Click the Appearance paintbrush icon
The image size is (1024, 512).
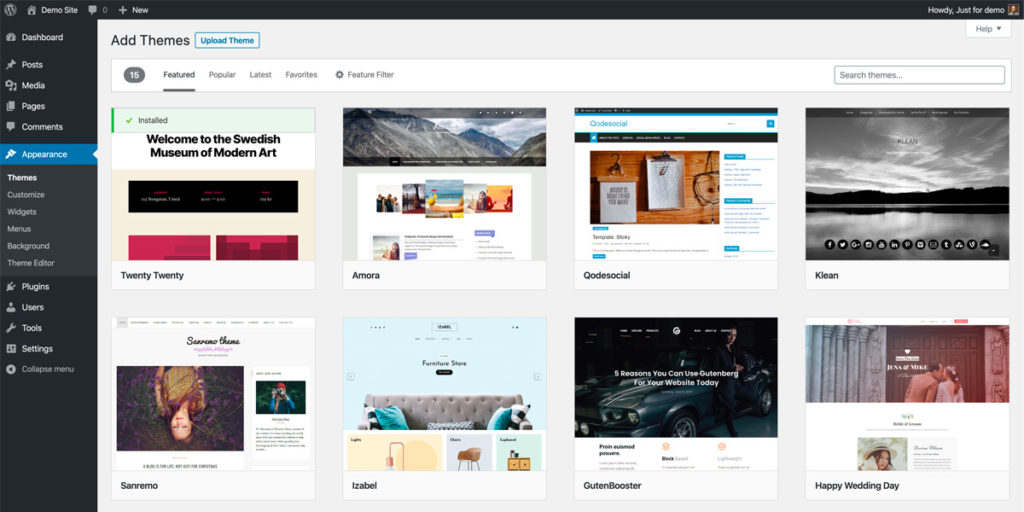click(10, 154)
